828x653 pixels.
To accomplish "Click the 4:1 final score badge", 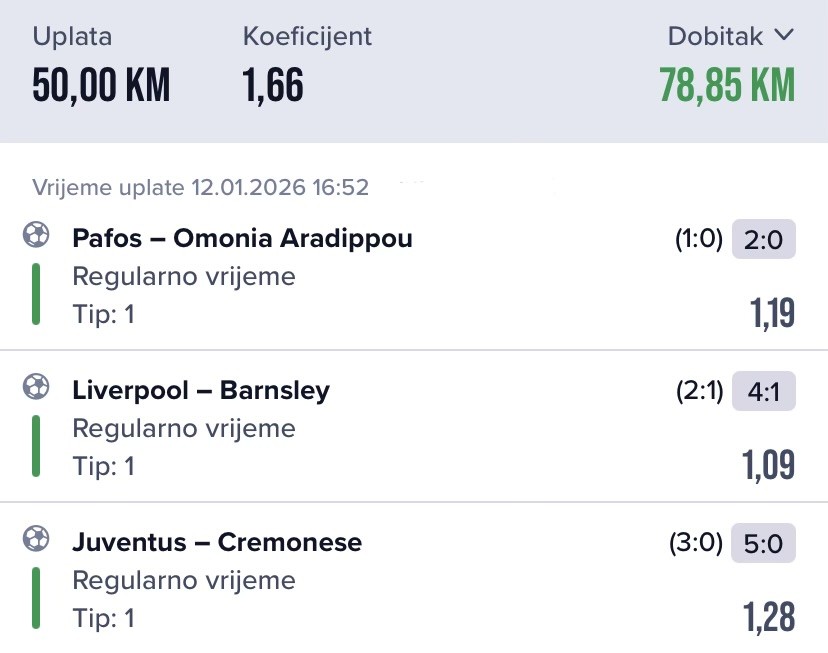I will pos(764,391).
